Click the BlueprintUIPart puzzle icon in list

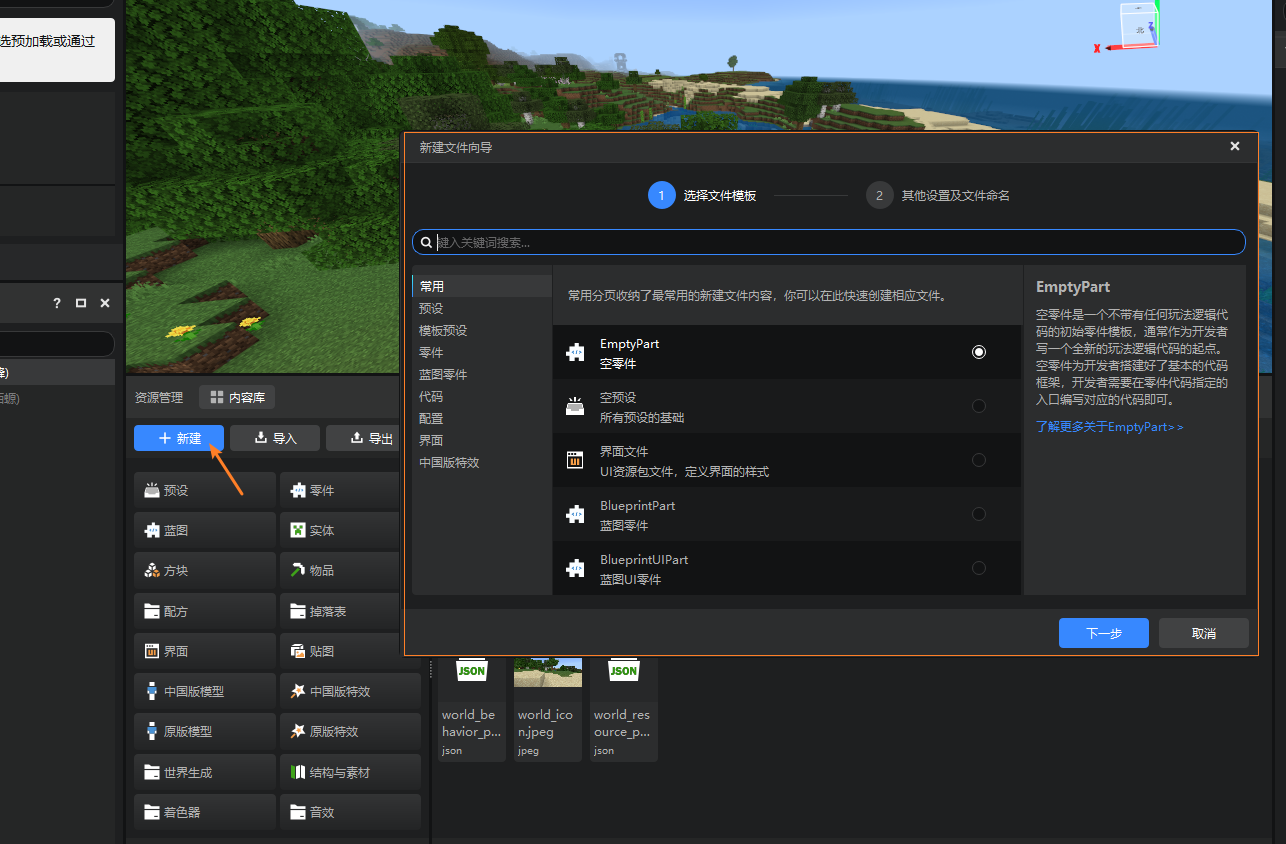pyautogui.click(x=575, y=568)
